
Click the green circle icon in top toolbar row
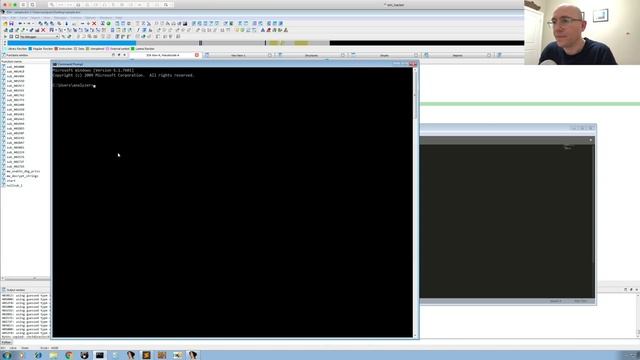(x=109, y=24)
